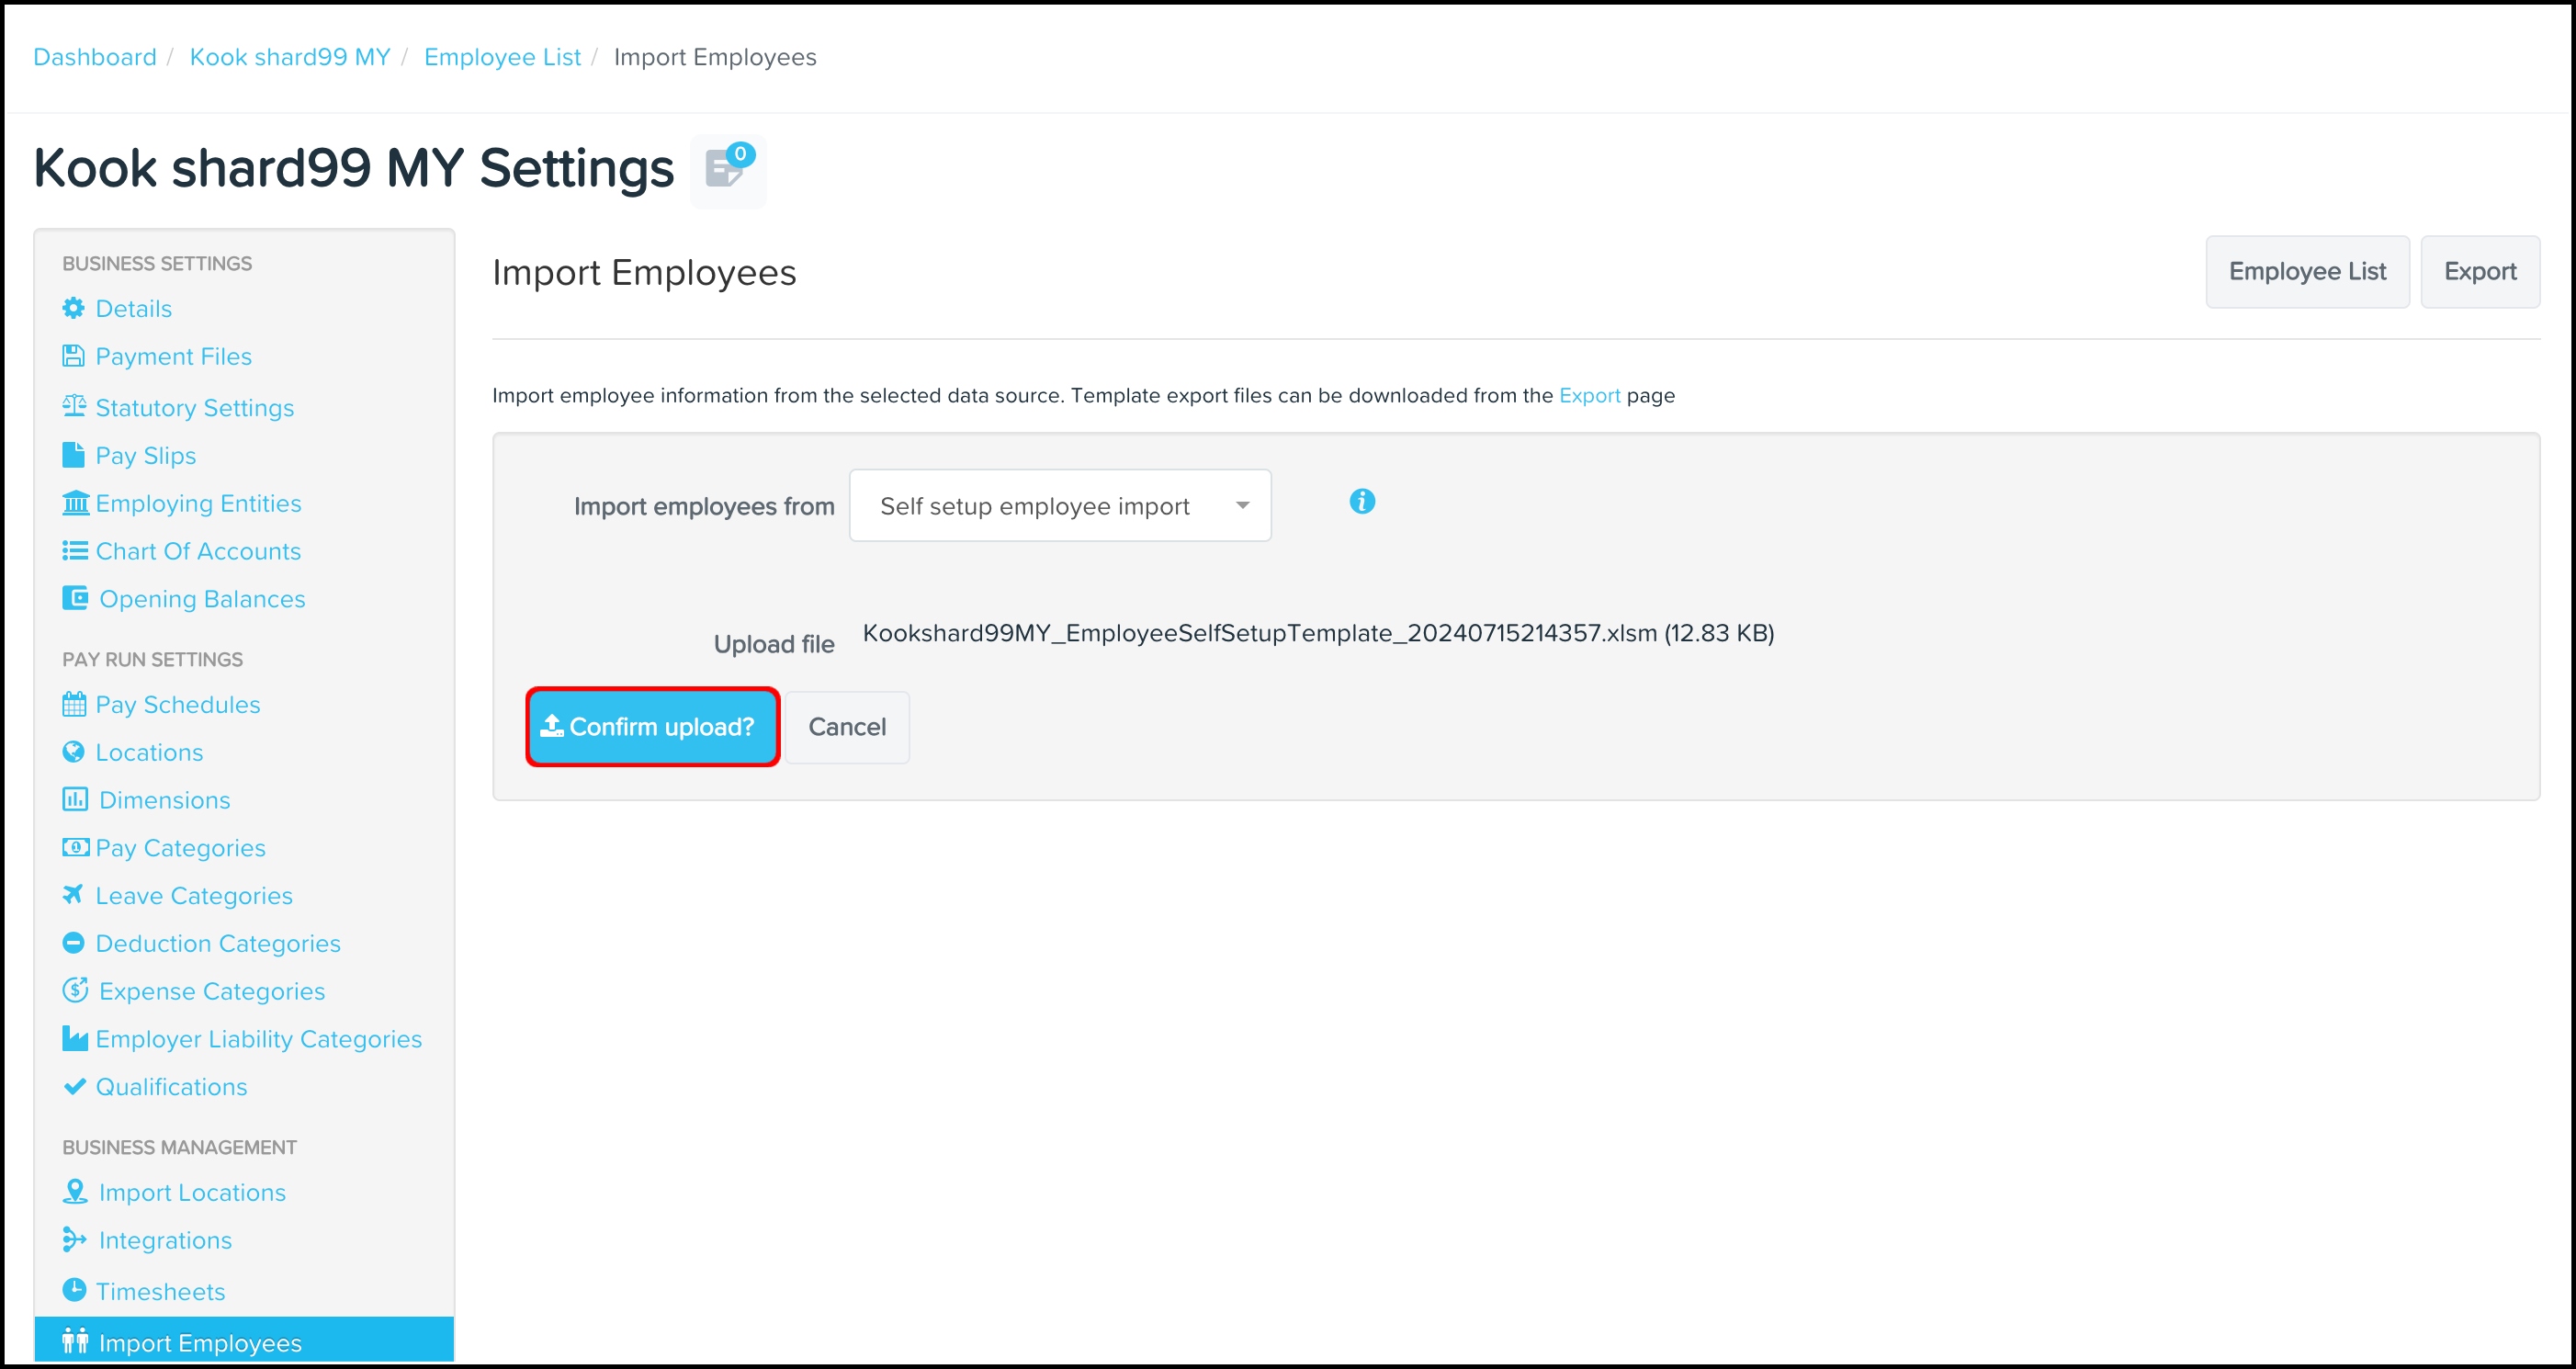Open the Import employees from dropdown
Viewport: 2576px width, 1369px height.
1058,506
